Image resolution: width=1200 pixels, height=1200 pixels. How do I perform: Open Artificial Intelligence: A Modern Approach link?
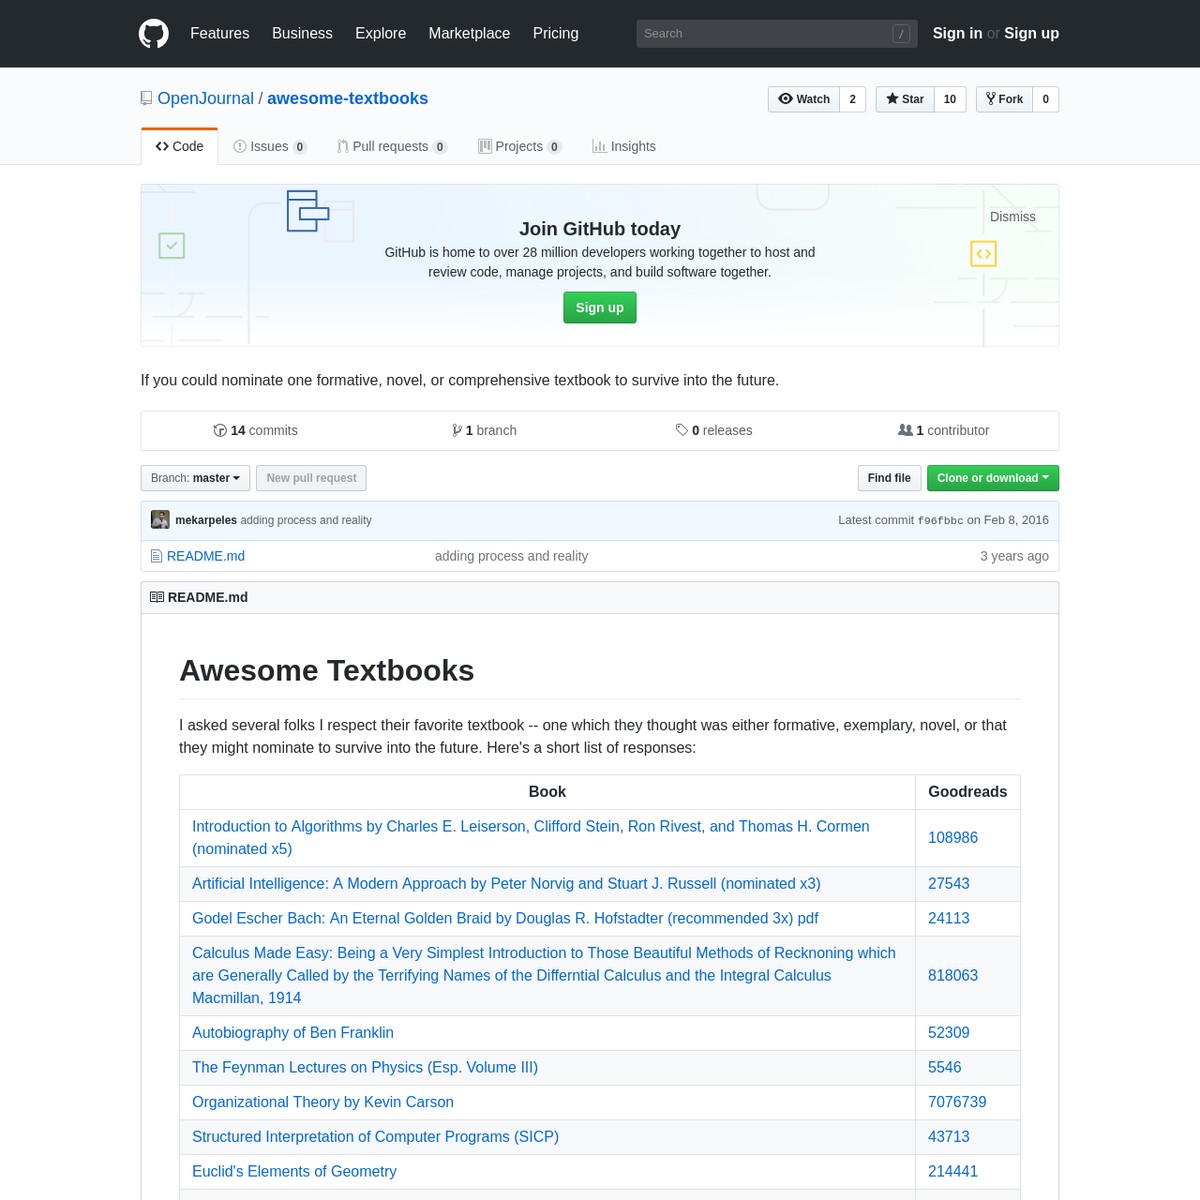click(506, 884)
